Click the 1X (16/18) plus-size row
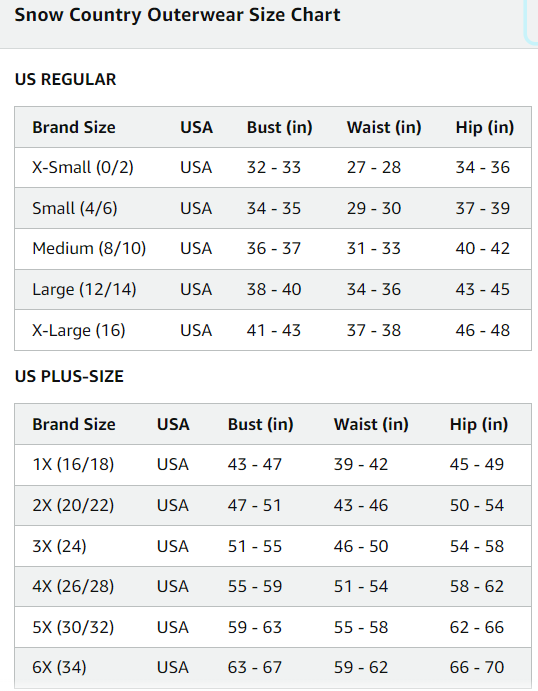The image size is (538, 691). (273, 464)
